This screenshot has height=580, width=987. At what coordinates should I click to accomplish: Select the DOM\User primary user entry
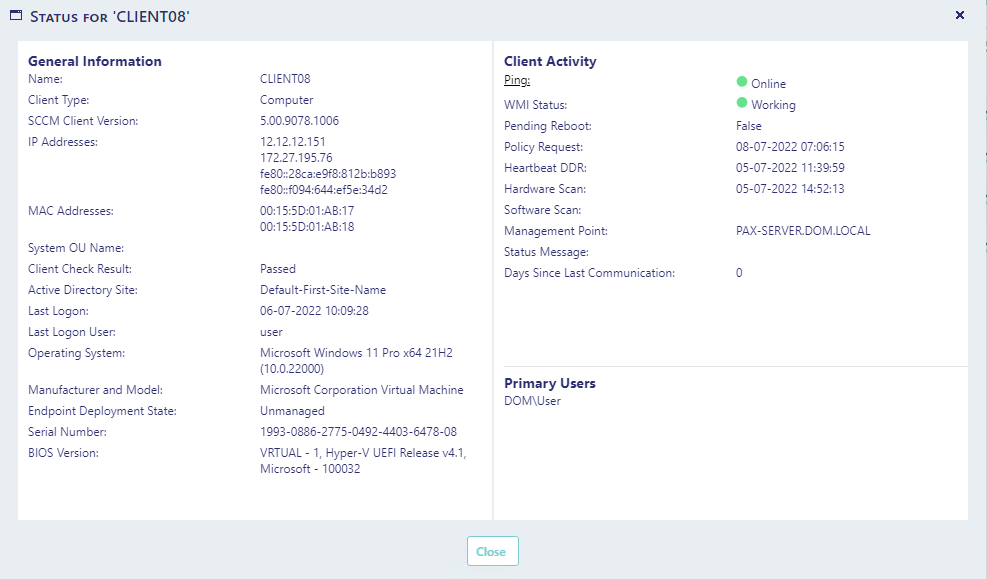click(532, 401)
